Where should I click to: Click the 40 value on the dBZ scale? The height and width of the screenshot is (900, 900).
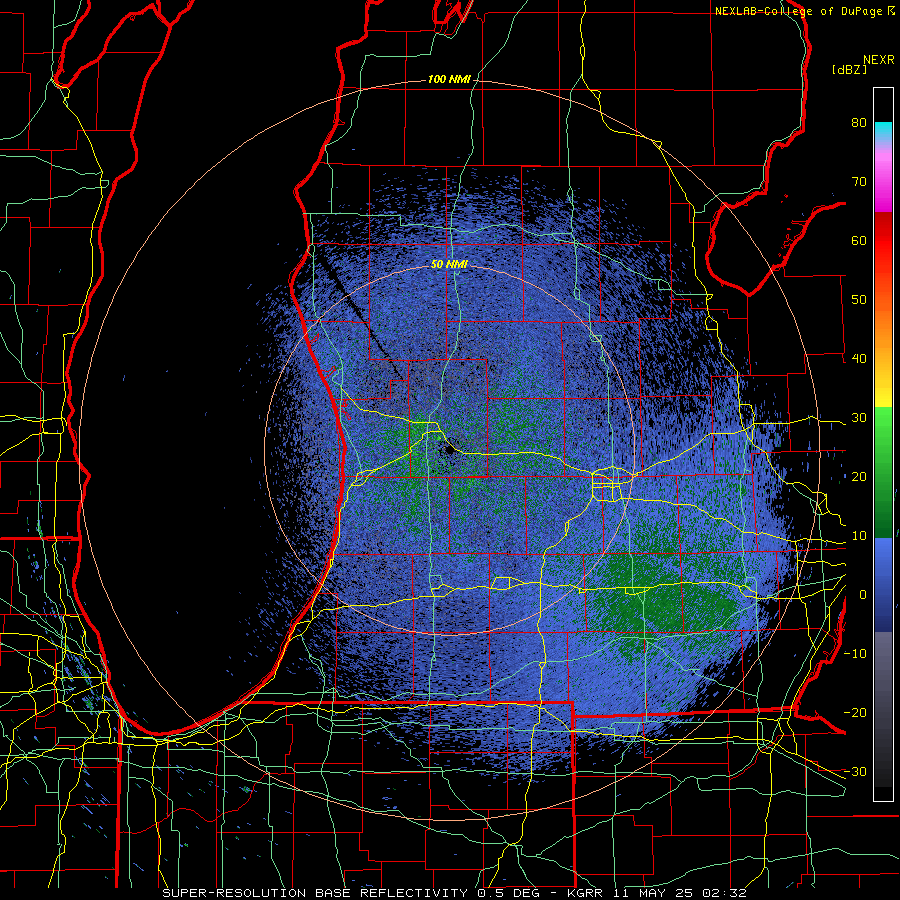tap(859, 359)
